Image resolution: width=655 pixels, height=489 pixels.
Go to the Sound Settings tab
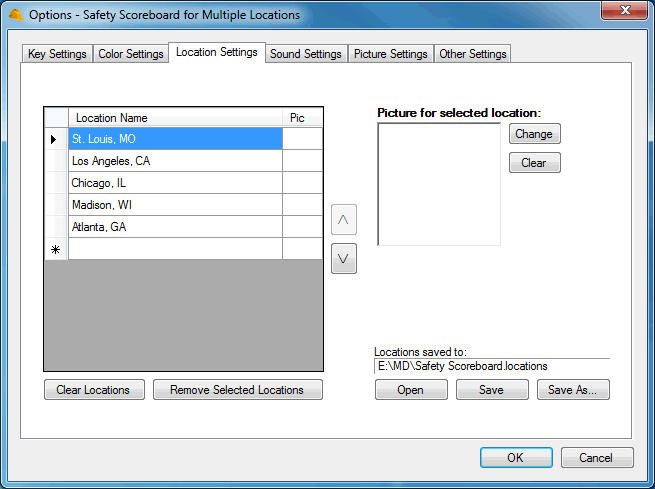[x=306, y=54]
